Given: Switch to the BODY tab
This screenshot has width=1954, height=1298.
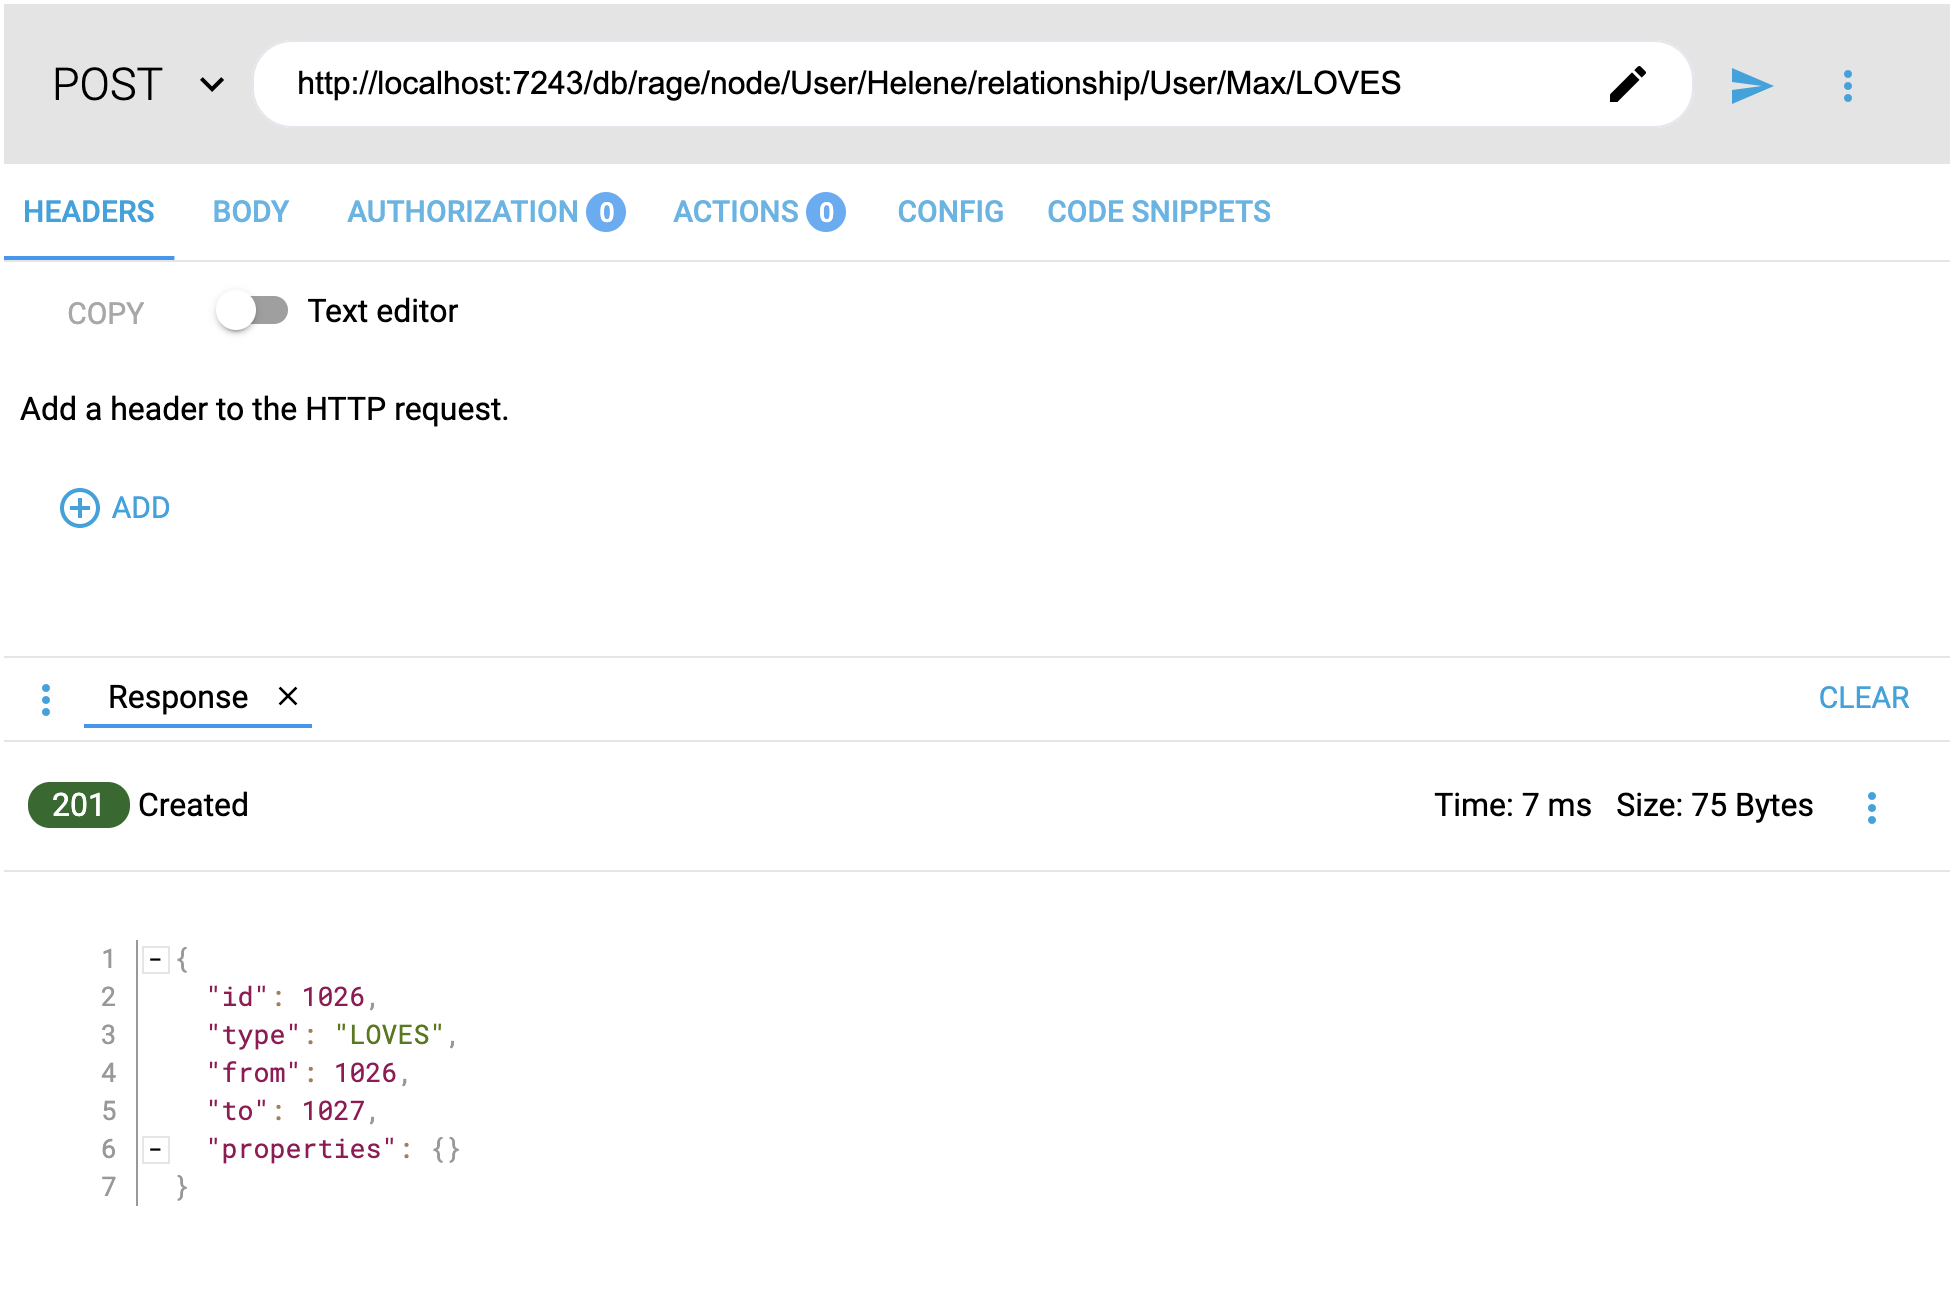Looking at the screenshot, I should (250, 212).
